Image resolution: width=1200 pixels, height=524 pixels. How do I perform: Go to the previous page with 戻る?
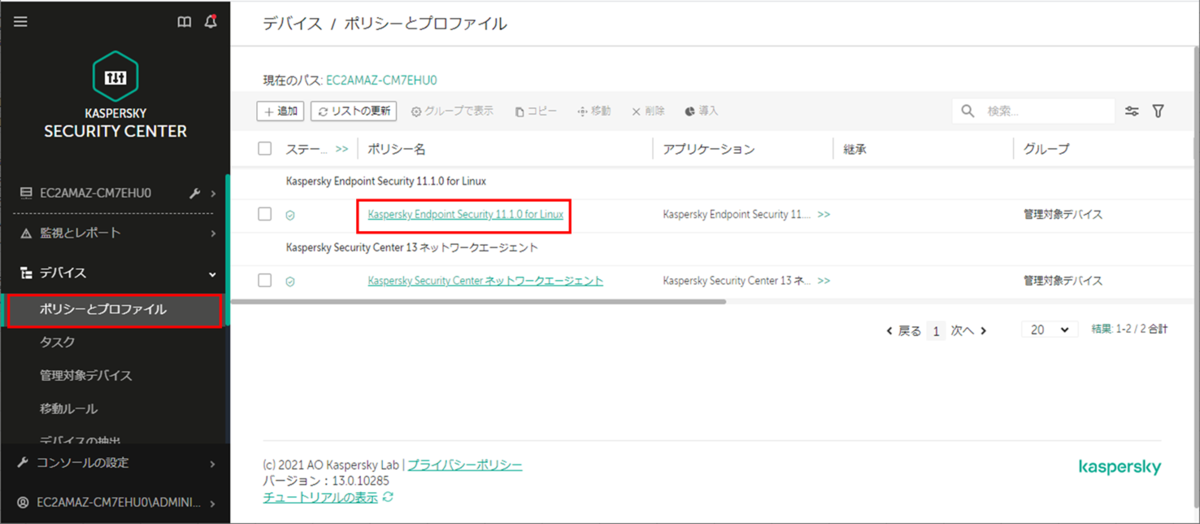904,330
